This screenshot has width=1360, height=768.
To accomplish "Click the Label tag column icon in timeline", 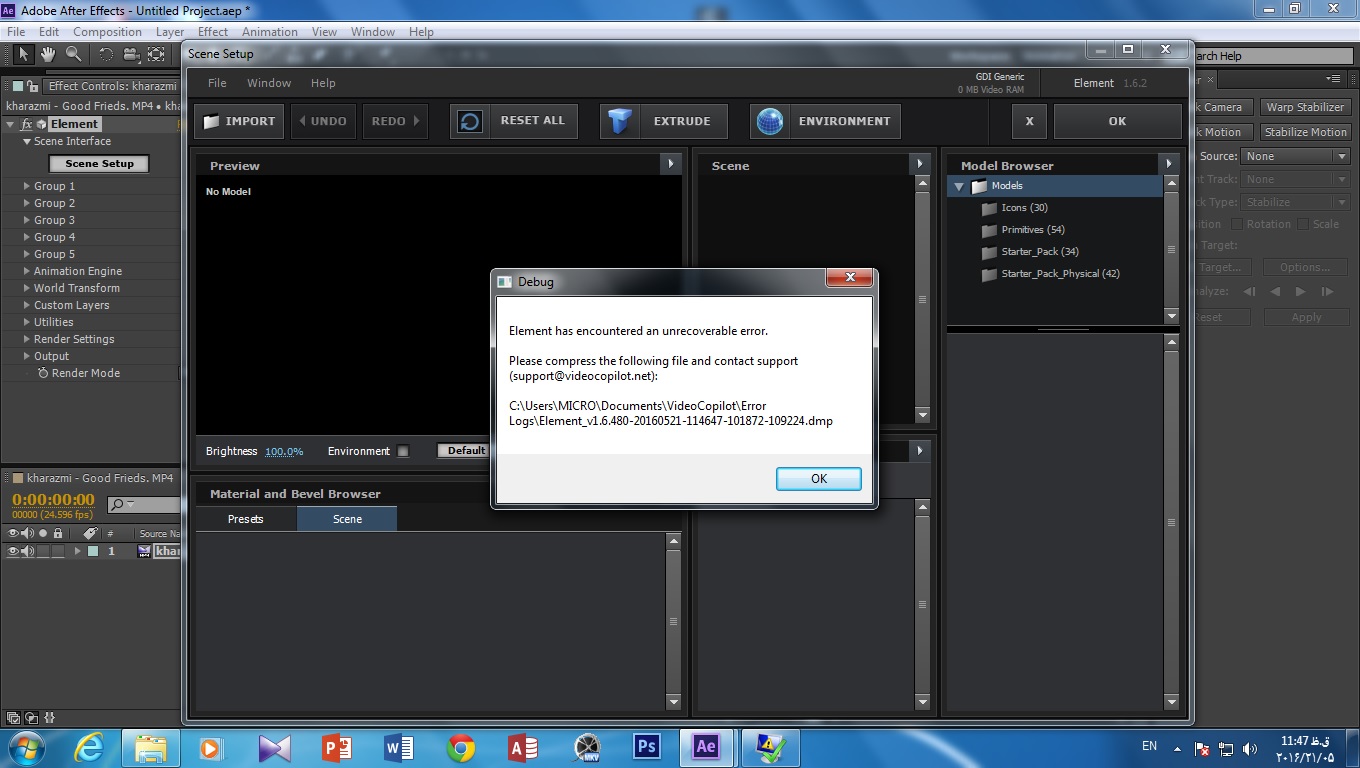I will (90, 533).
